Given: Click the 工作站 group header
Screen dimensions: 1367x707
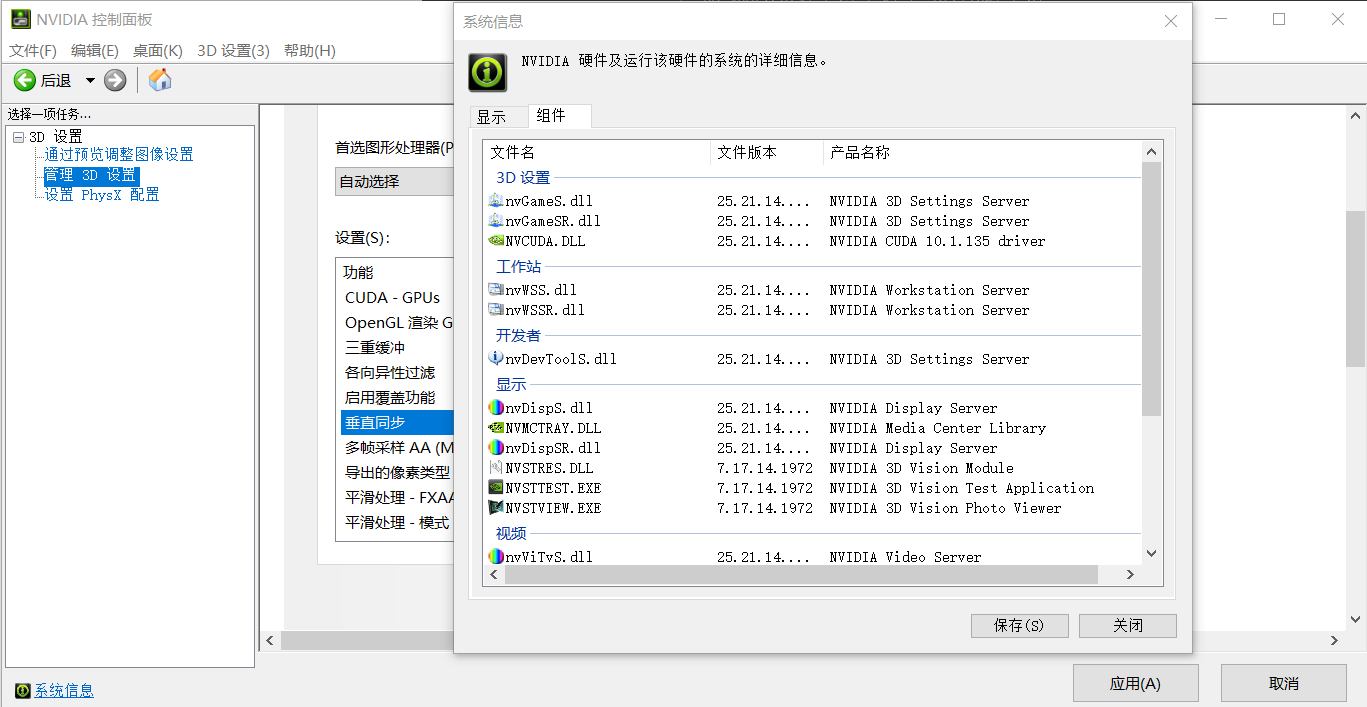Looking at the screenshot, I should pyautogui.click(x=518, y=266).
